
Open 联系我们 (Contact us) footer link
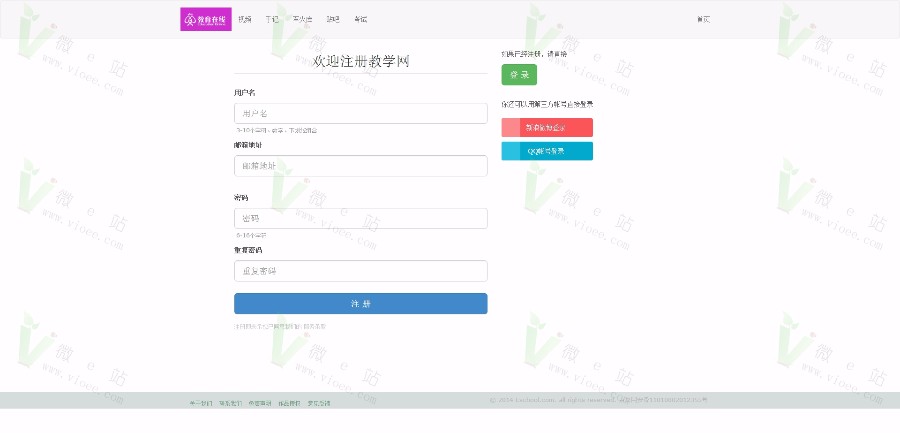click(230, 403)
